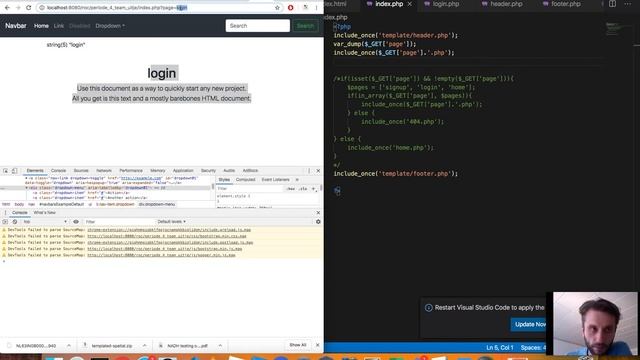The width and height of the screenshot is (640, 360).
Task: Open bootstrap.min.css.map warning link
Action: click(x=167, y=236)
